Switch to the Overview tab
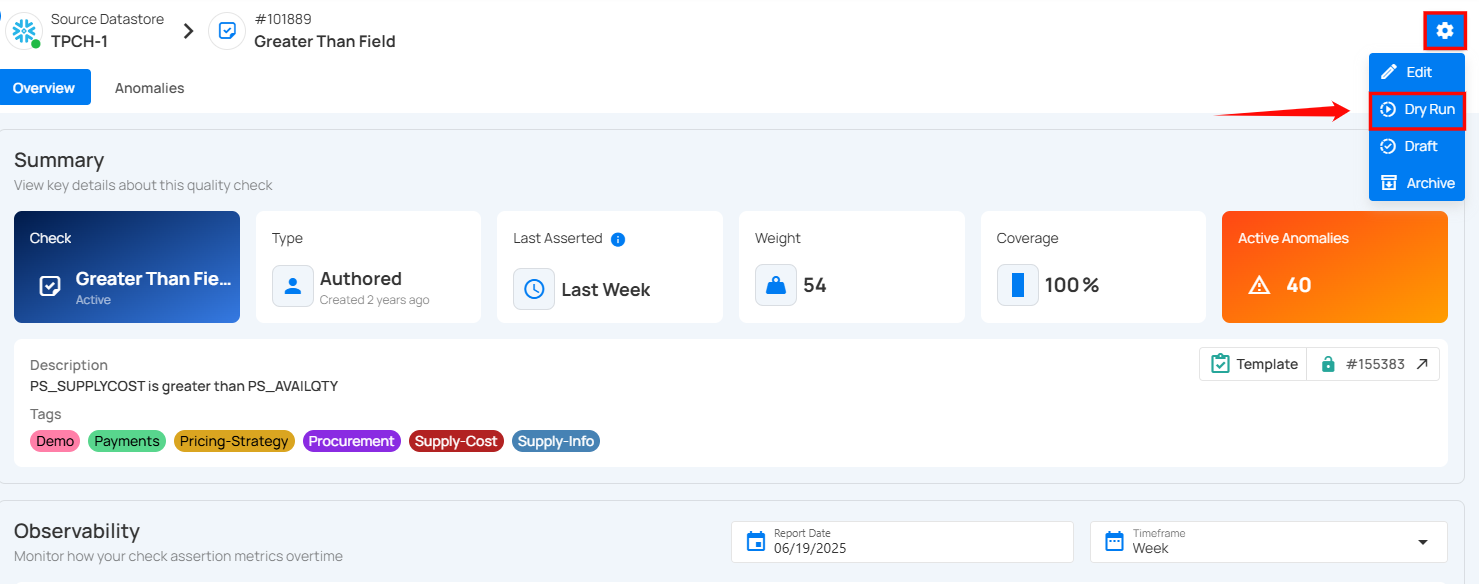This screenshot has width=1479, height=584. [x=44, y=88]
